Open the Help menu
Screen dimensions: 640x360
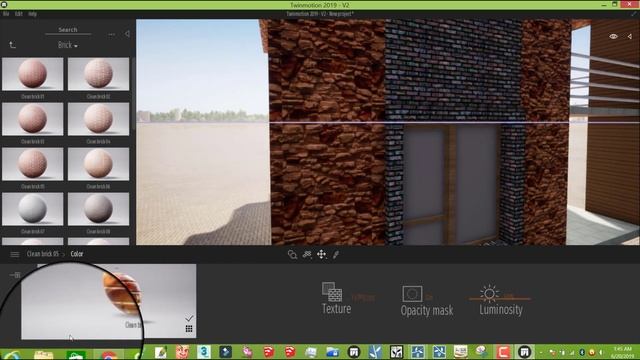point(32,14)
